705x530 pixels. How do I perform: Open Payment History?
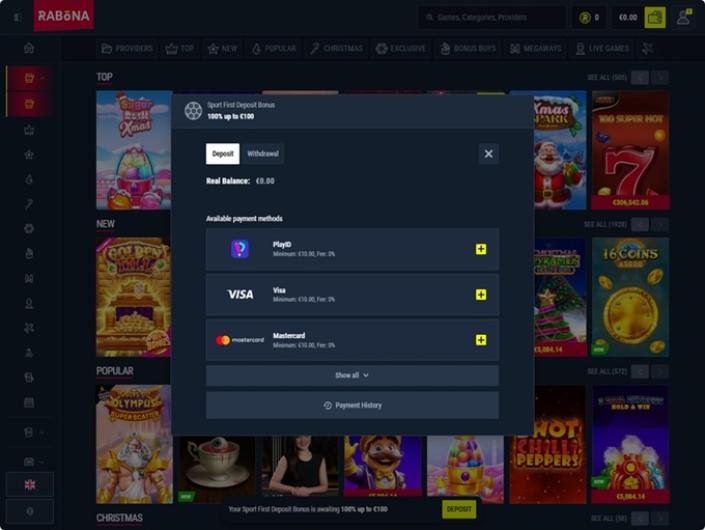[x=352, y=405]
